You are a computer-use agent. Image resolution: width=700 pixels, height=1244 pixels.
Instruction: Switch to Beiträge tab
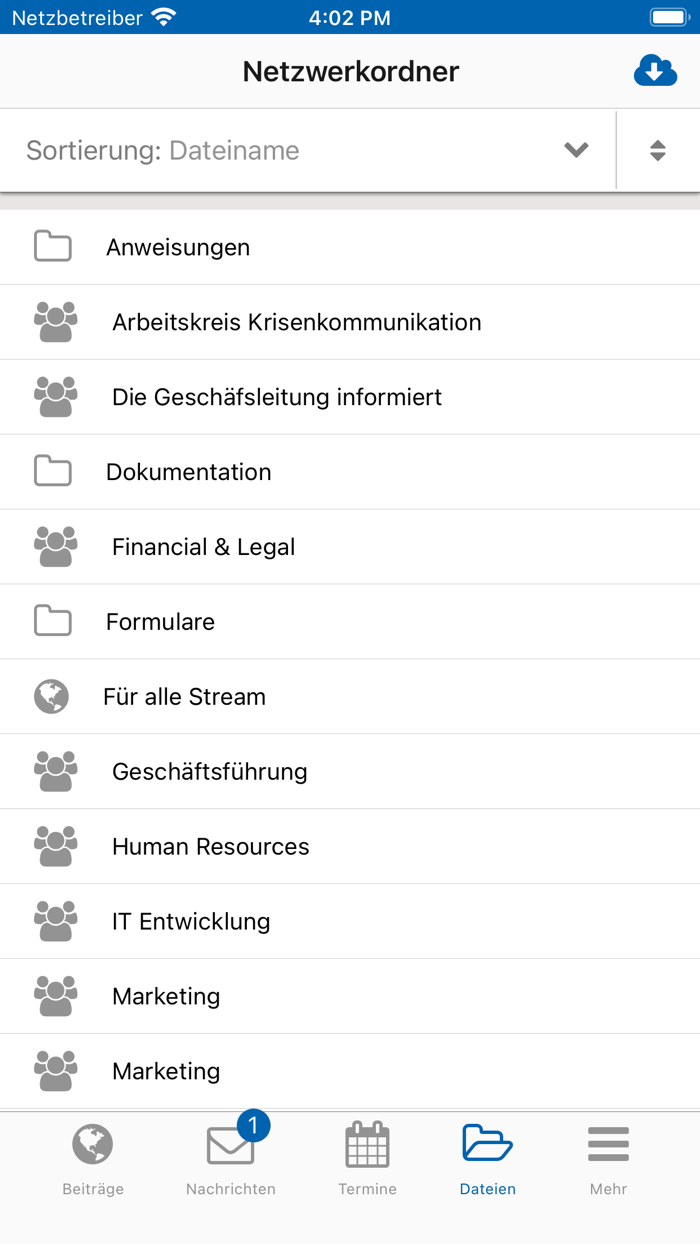(93, 1160)
